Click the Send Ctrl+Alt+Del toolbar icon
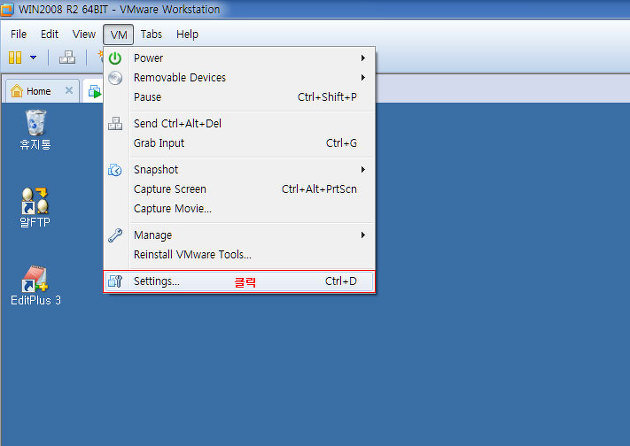This screenshot has width=630, height=446. 67,57
